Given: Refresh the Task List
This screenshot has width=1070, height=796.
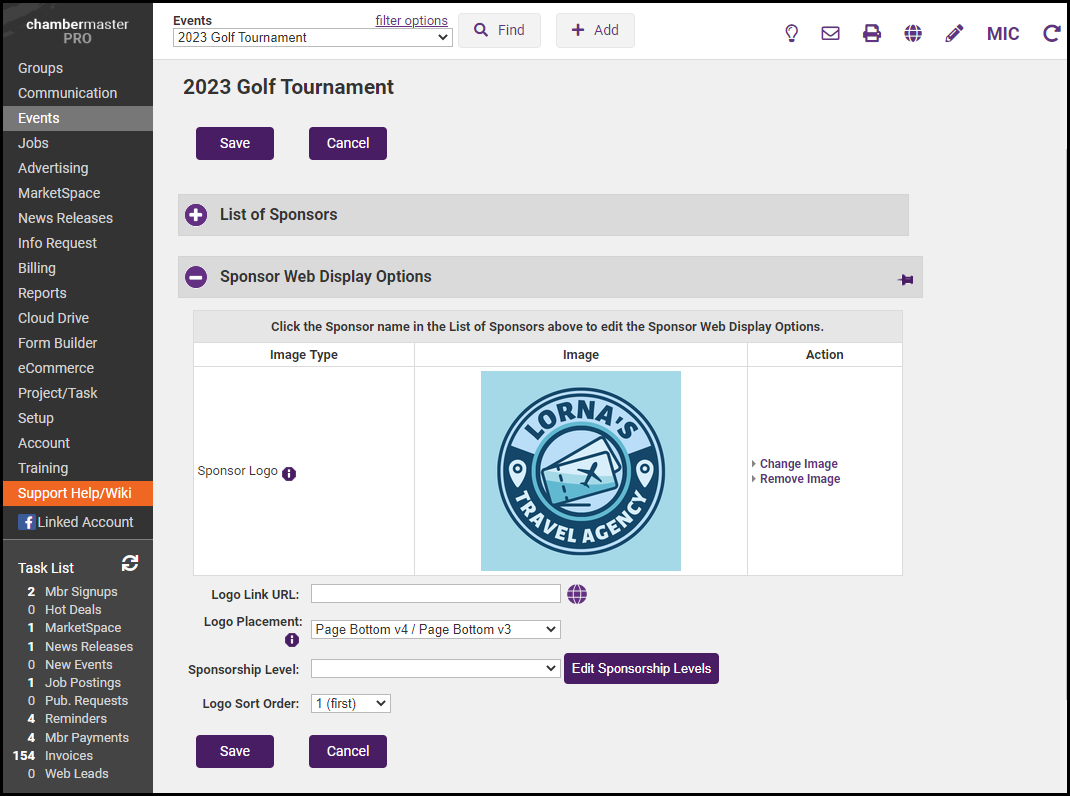Looking at the screenshot, I should coord(130,564).
